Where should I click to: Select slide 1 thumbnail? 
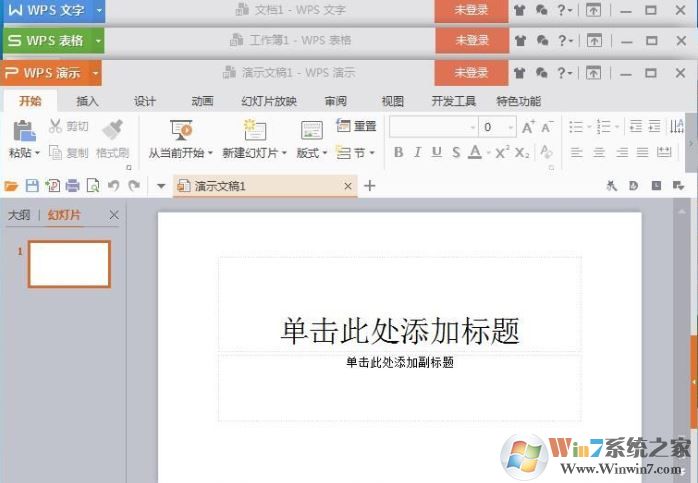(x=69, y=264)
